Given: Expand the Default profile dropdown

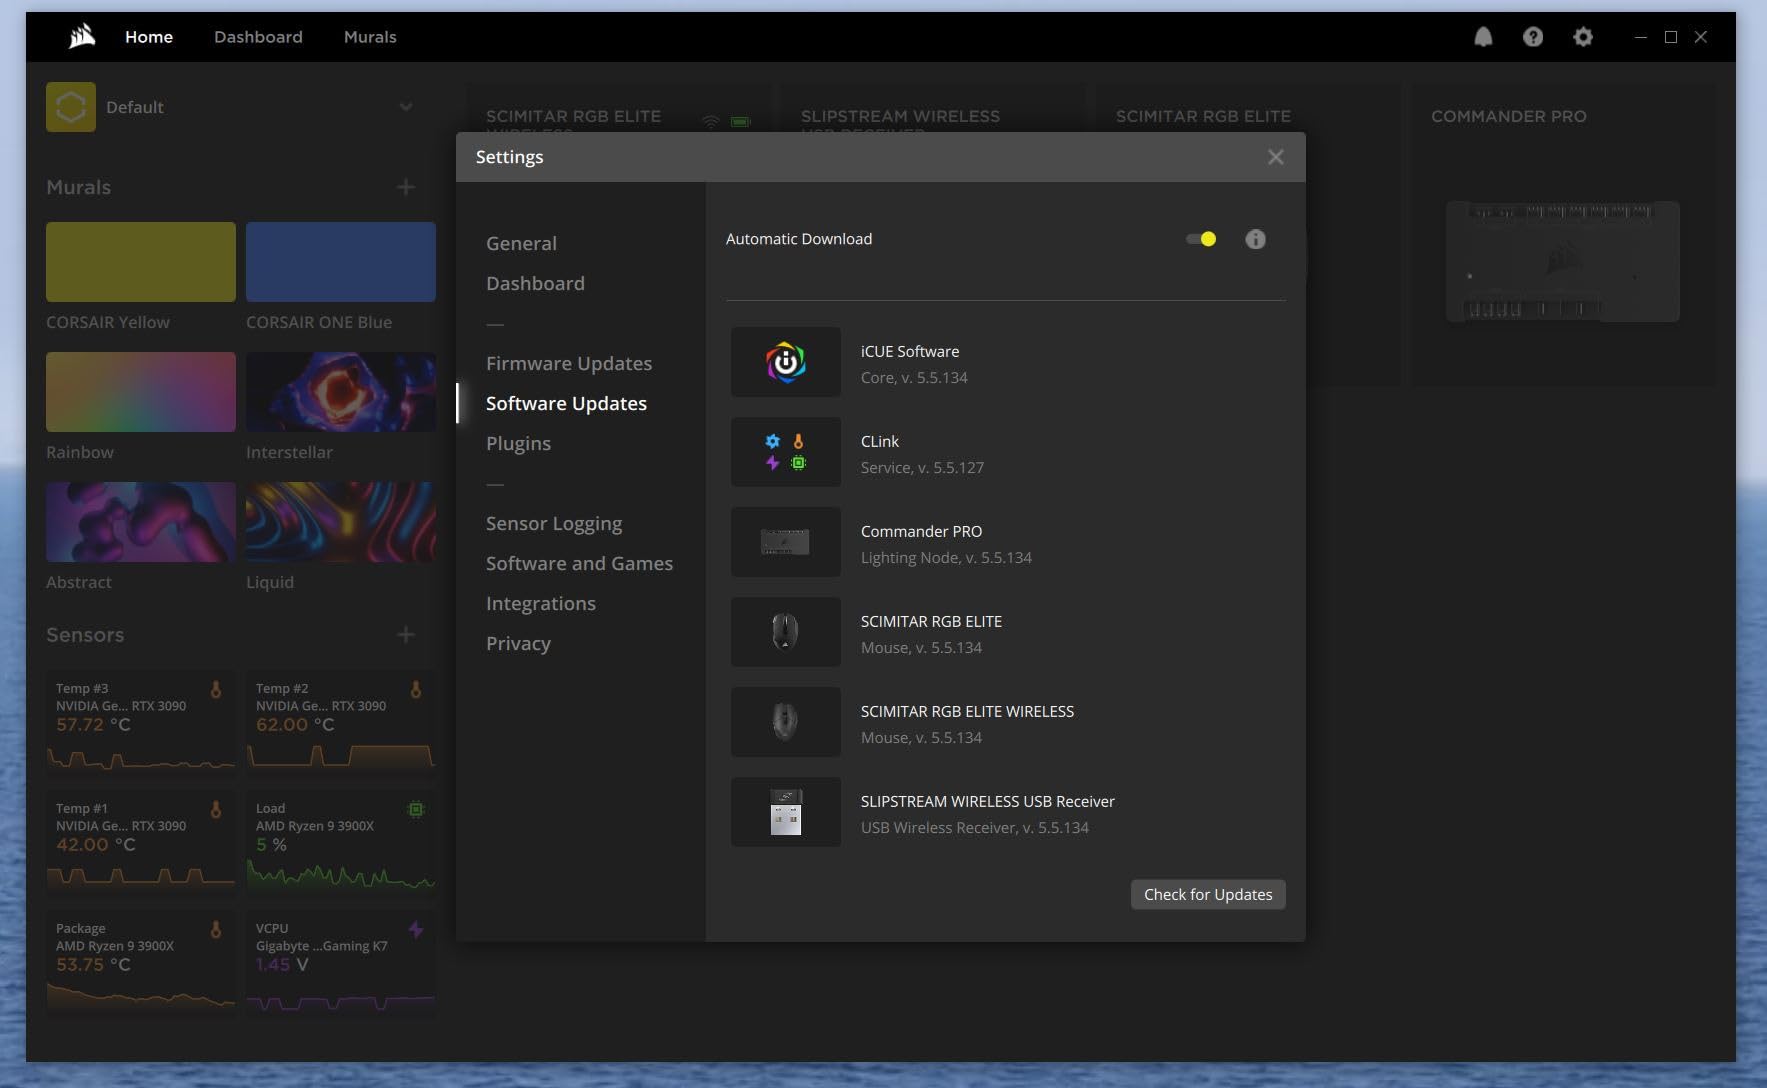Looking at the screenshot, I should (406, 107).
